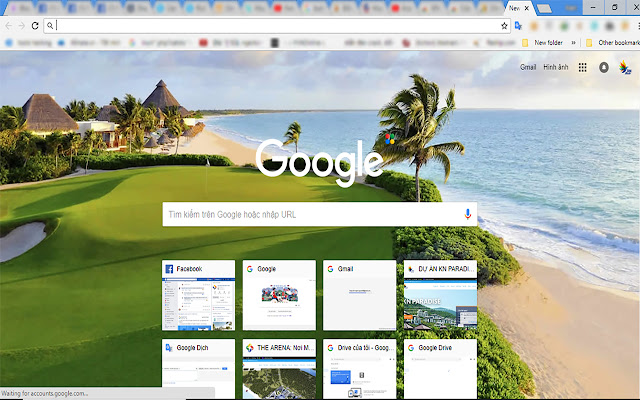Click the browser forward arrow
This screenshot has width=640, height=400.
tap(22, 26)
